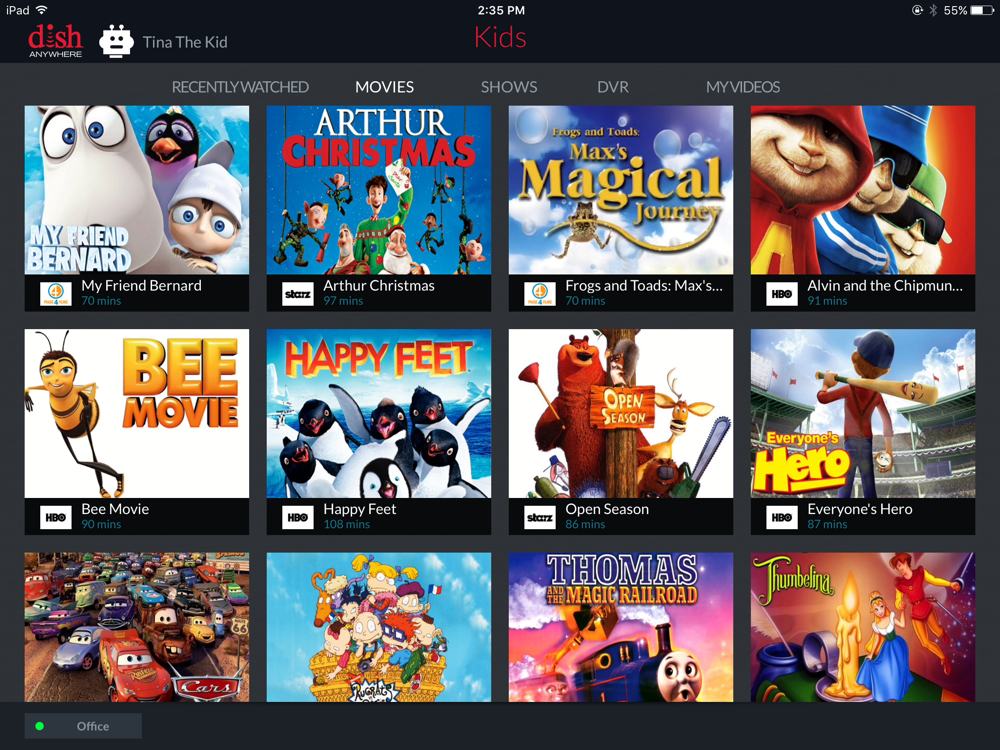Open the Tina The Kid robot avatar

coord(116,41)
